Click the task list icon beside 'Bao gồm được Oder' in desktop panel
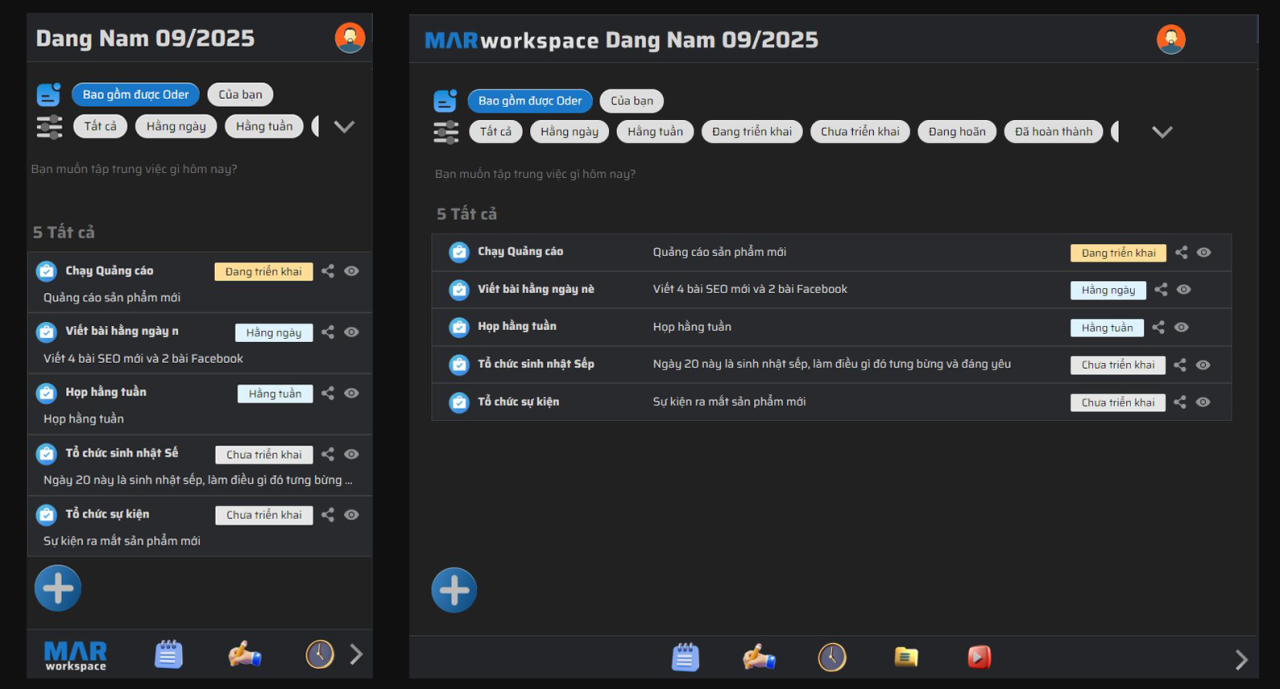Viewport: 1280px width, 689px height. (x=445, y=100)
